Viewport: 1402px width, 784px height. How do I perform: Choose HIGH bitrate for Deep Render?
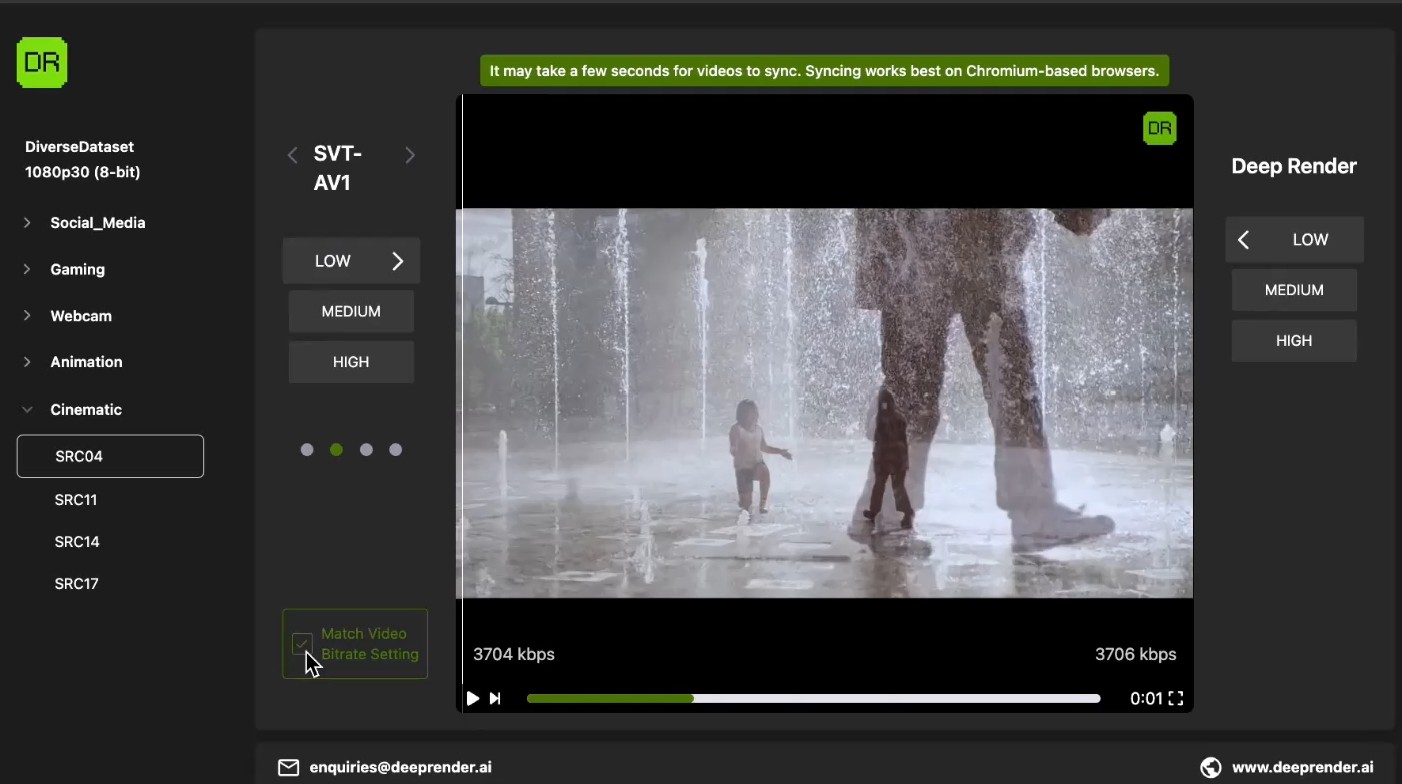tap(1294, 341)
